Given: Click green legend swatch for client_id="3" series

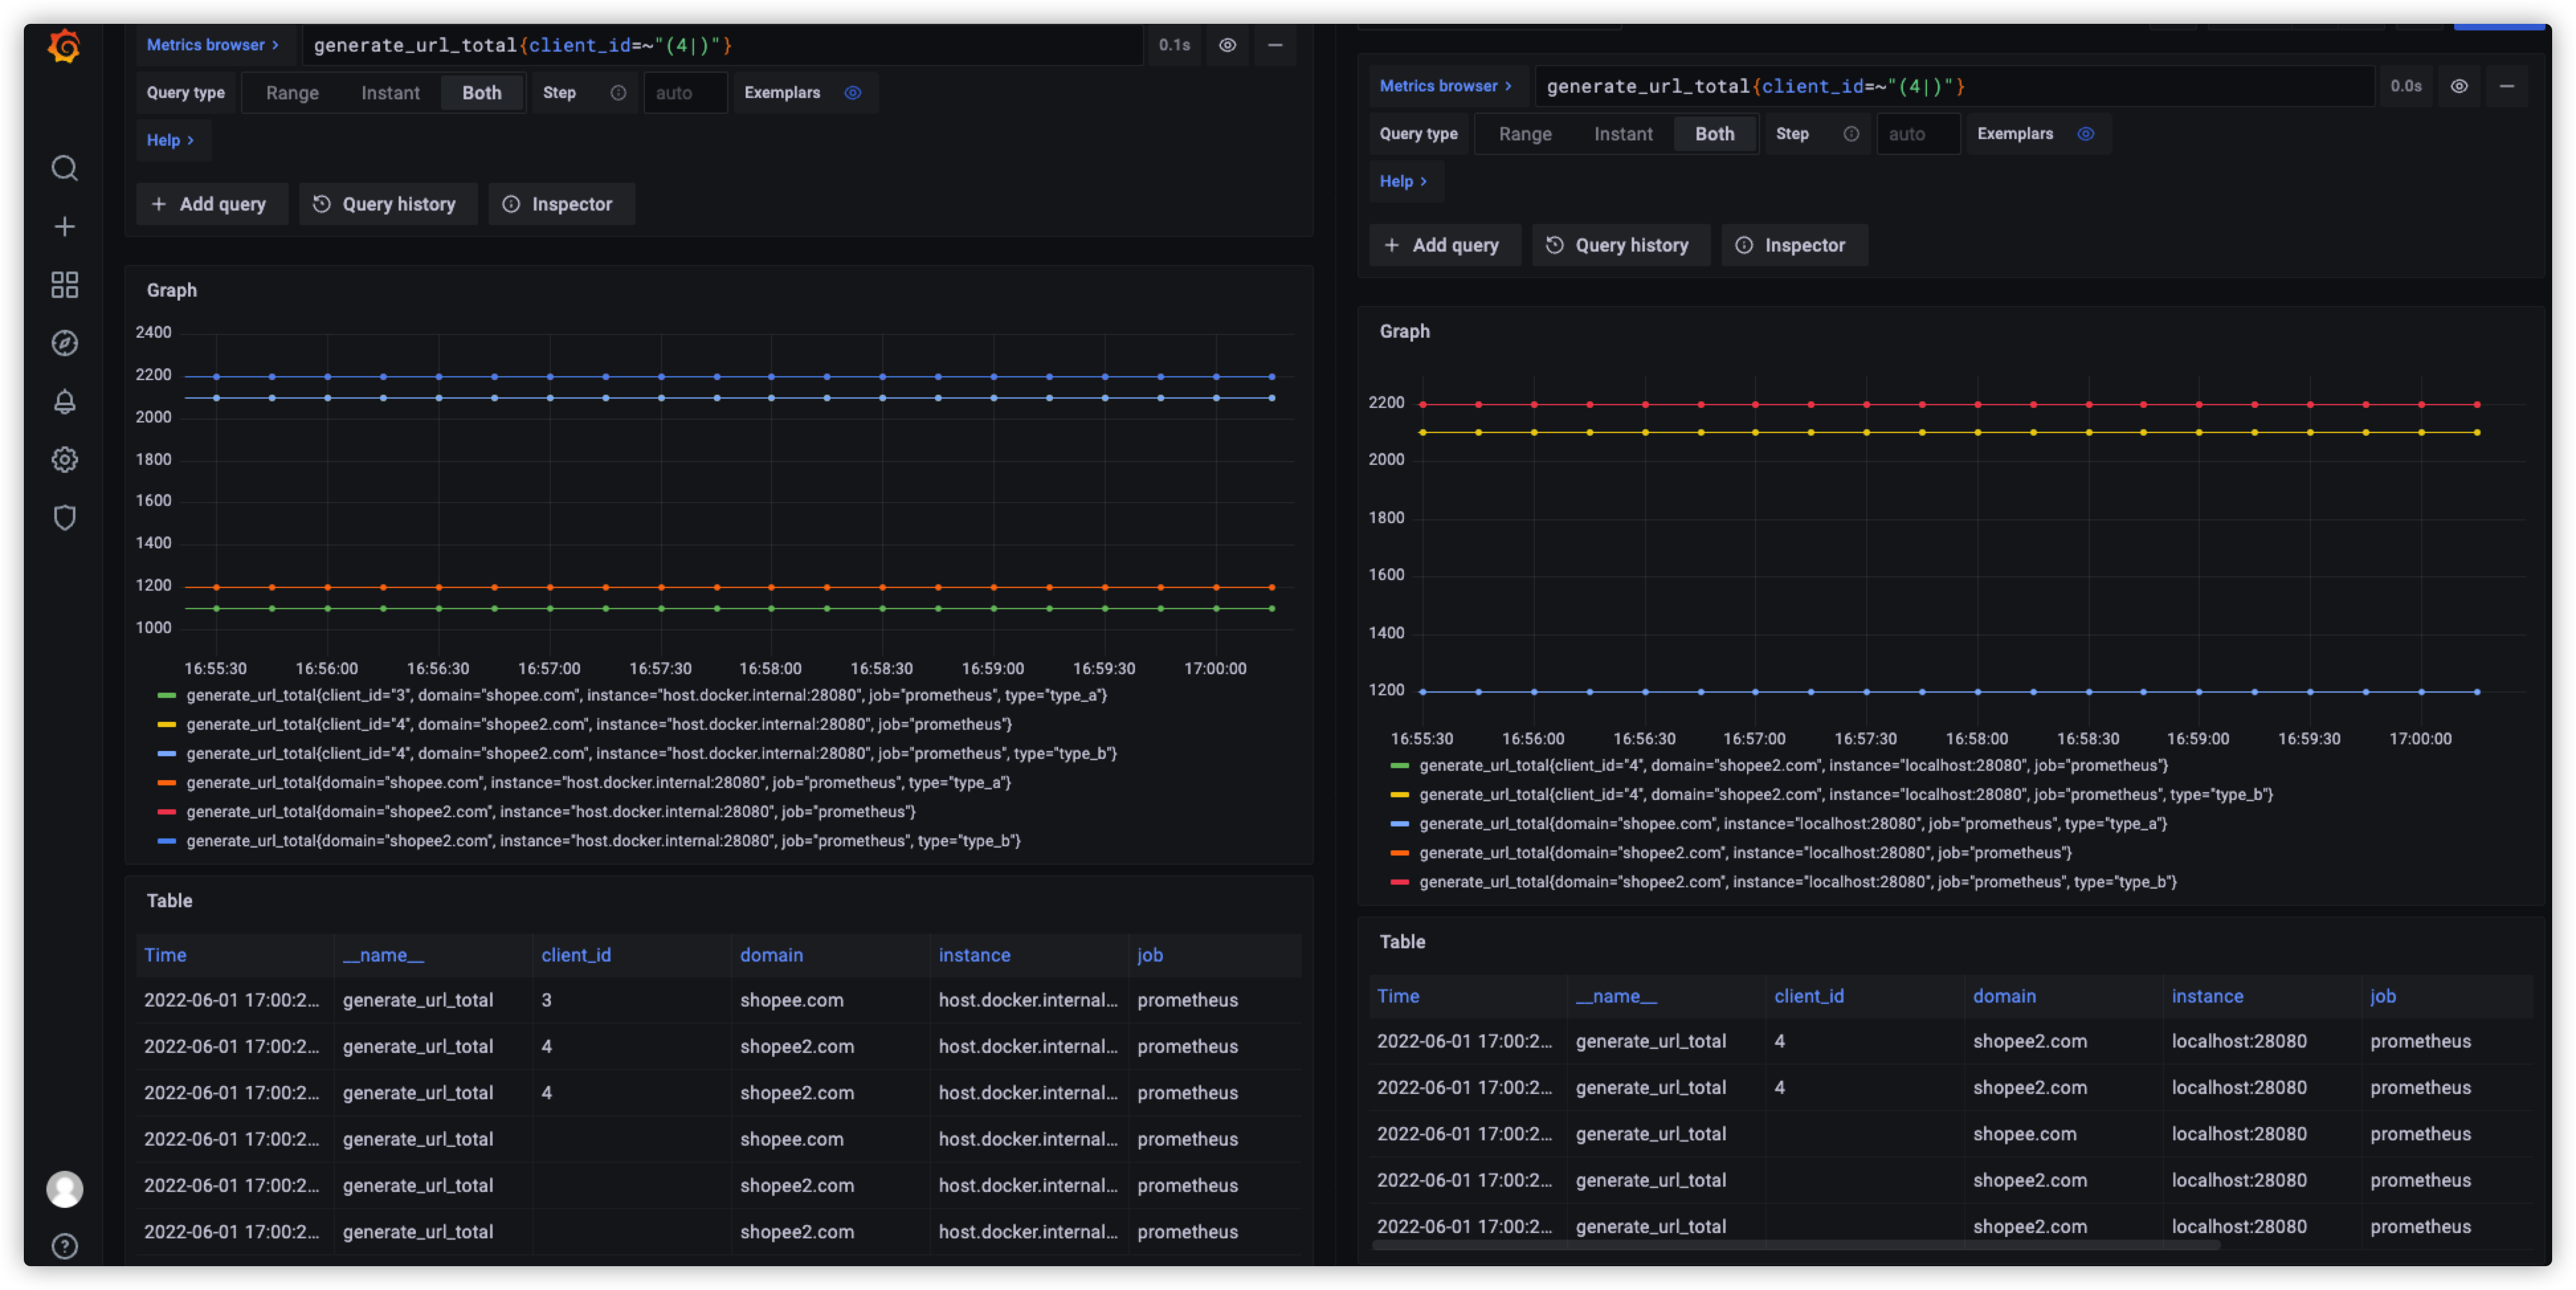Looking at the screenshot, I should [x=166, y=696].
